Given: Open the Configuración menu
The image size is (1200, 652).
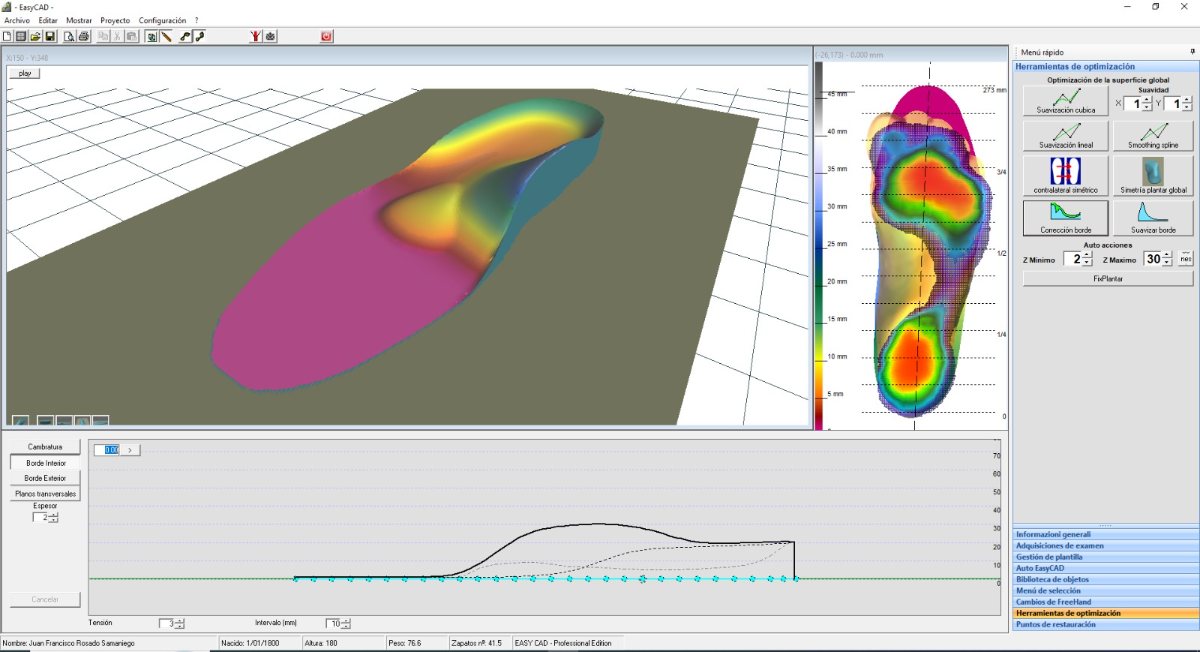Looking at the screenshot, I should tap(162, 20).
